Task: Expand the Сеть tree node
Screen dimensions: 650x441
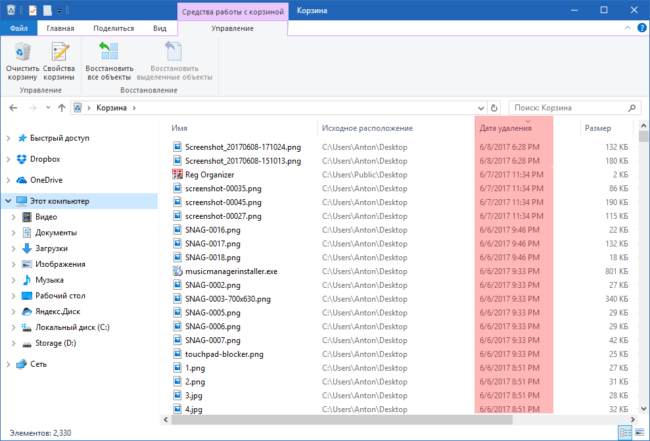Action: pos(8,364)
